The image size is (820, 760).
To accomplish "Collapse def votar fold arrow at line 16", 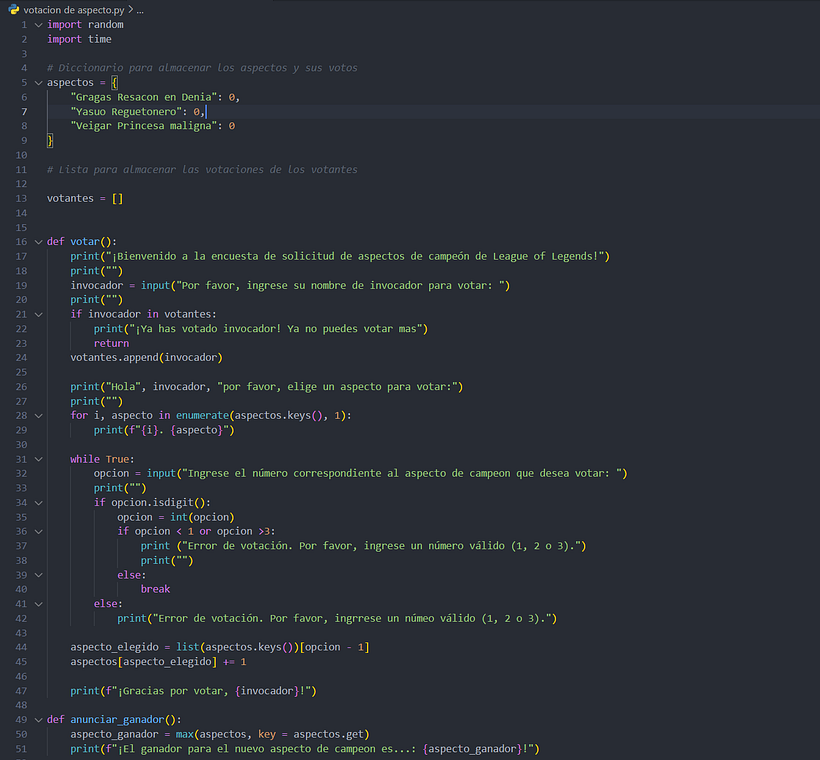I will pyautogui.click(x=38, y=242).
